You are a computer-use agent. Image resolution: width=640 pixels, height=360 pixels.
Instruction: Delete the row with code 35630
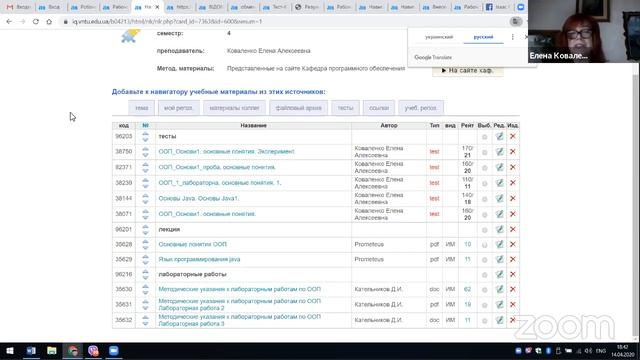click(x=513, y=289)
